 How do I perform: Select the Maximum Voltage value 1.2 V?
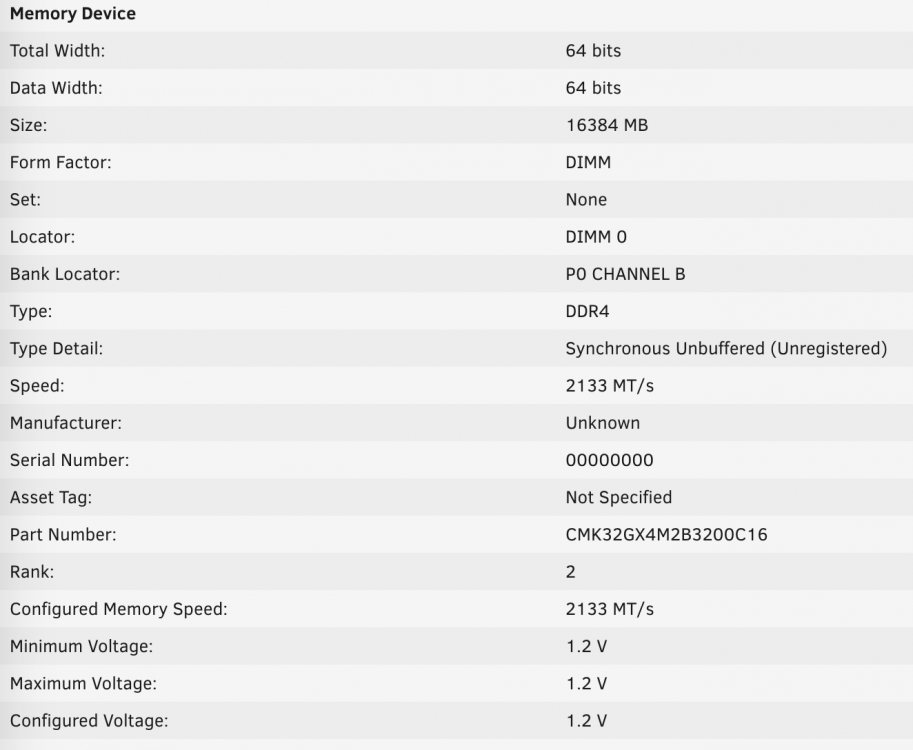(x=586, y=684)
